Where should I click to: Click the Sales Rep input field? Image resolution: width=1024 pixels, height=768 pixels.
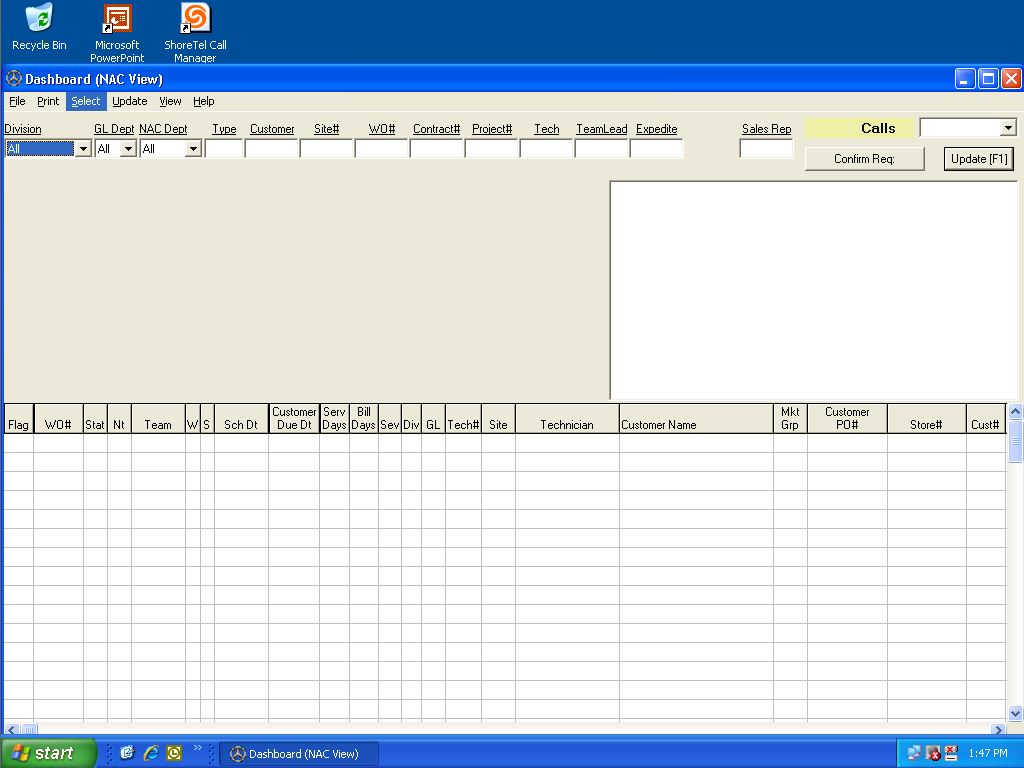coord(766,148)
